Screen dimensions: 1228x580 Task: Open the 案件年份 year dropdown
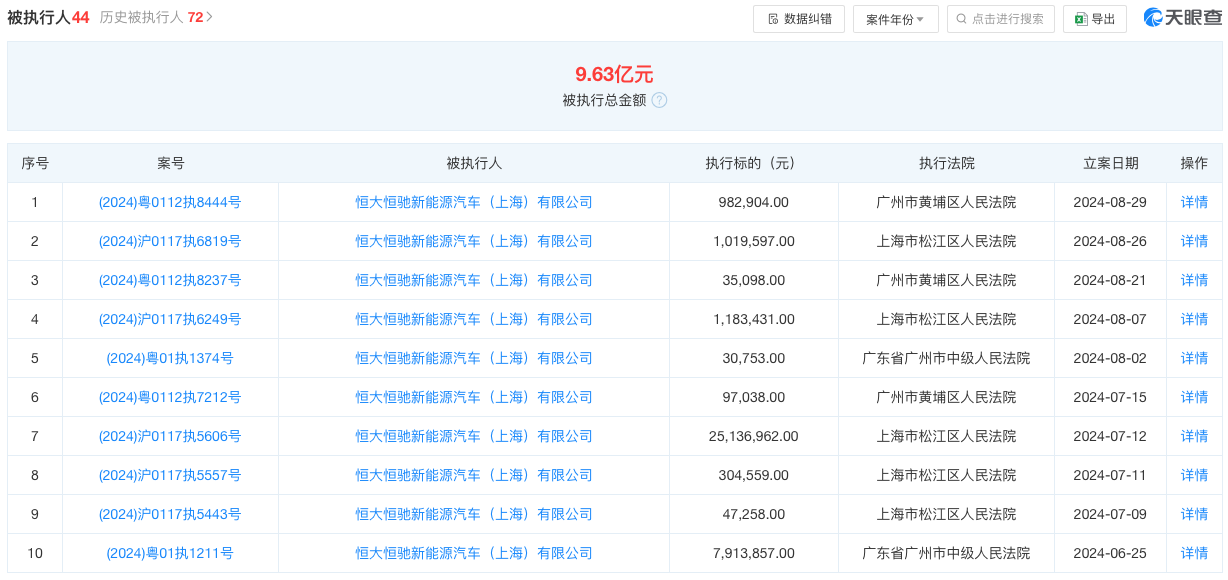[895, 19]
